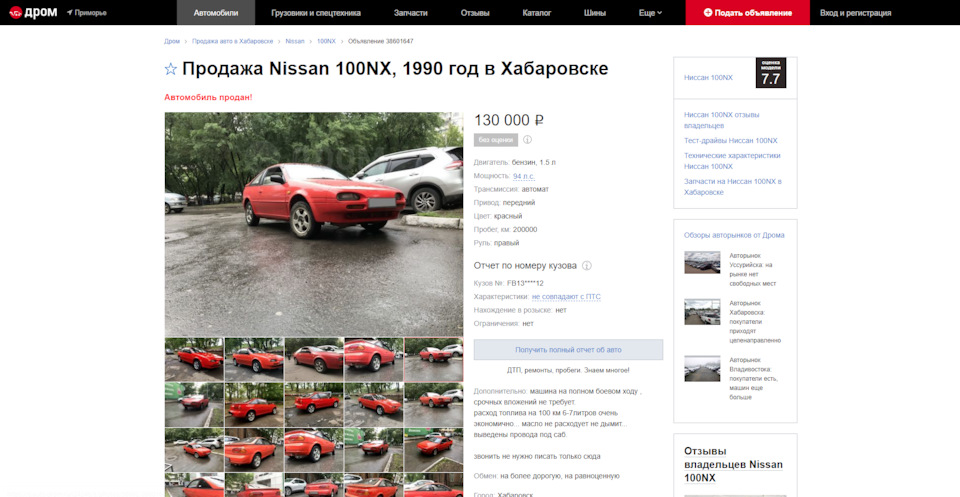The height and width of the screenshot is (497, 960).
Task: Select the 130 000 ₽ price text
Action: [x=509, y=121]
